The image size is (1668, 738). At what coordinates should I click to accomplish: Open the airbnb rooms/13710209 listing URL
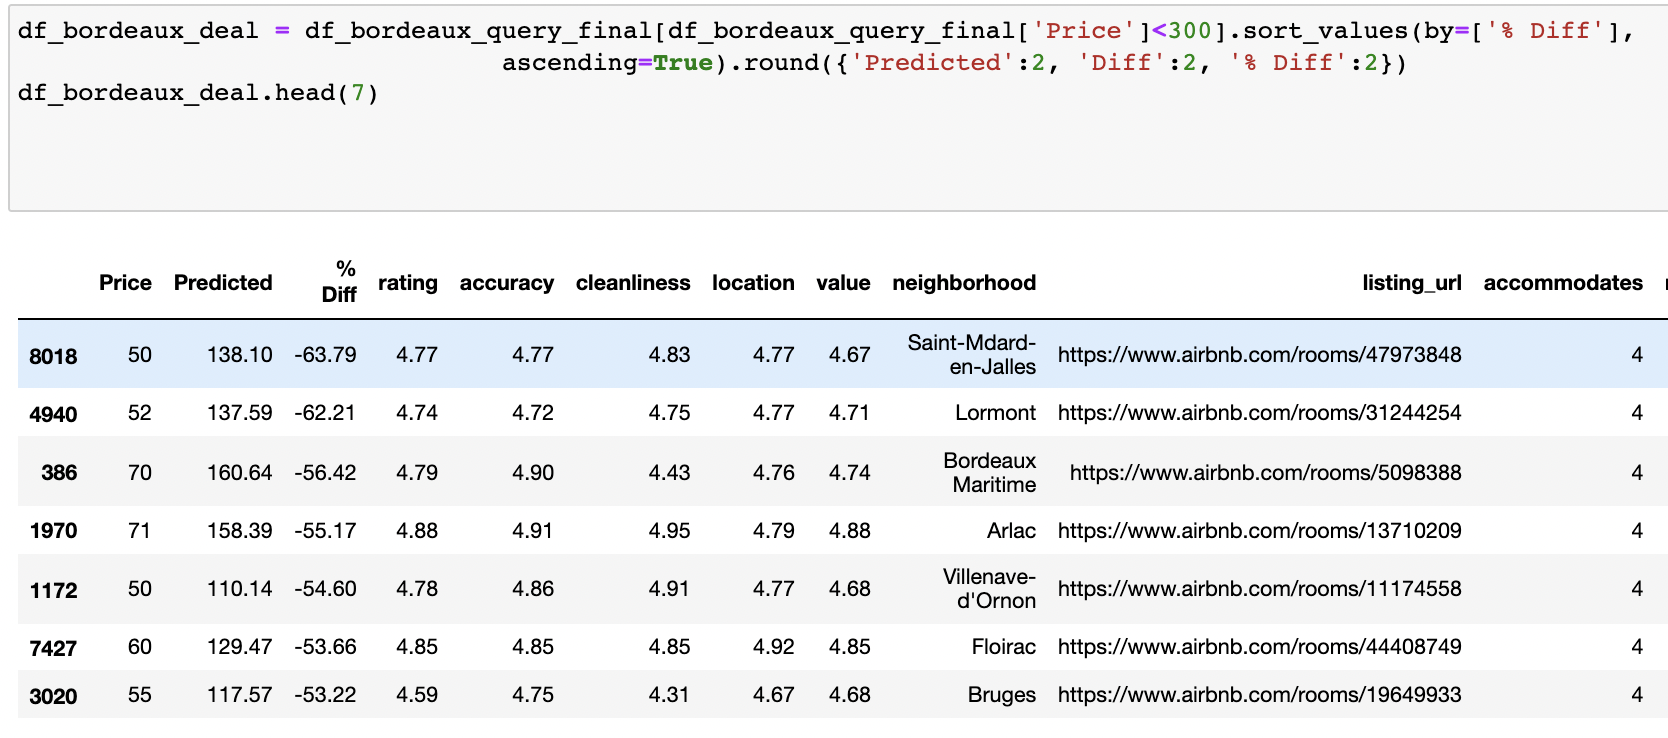tap(1260, 531)
